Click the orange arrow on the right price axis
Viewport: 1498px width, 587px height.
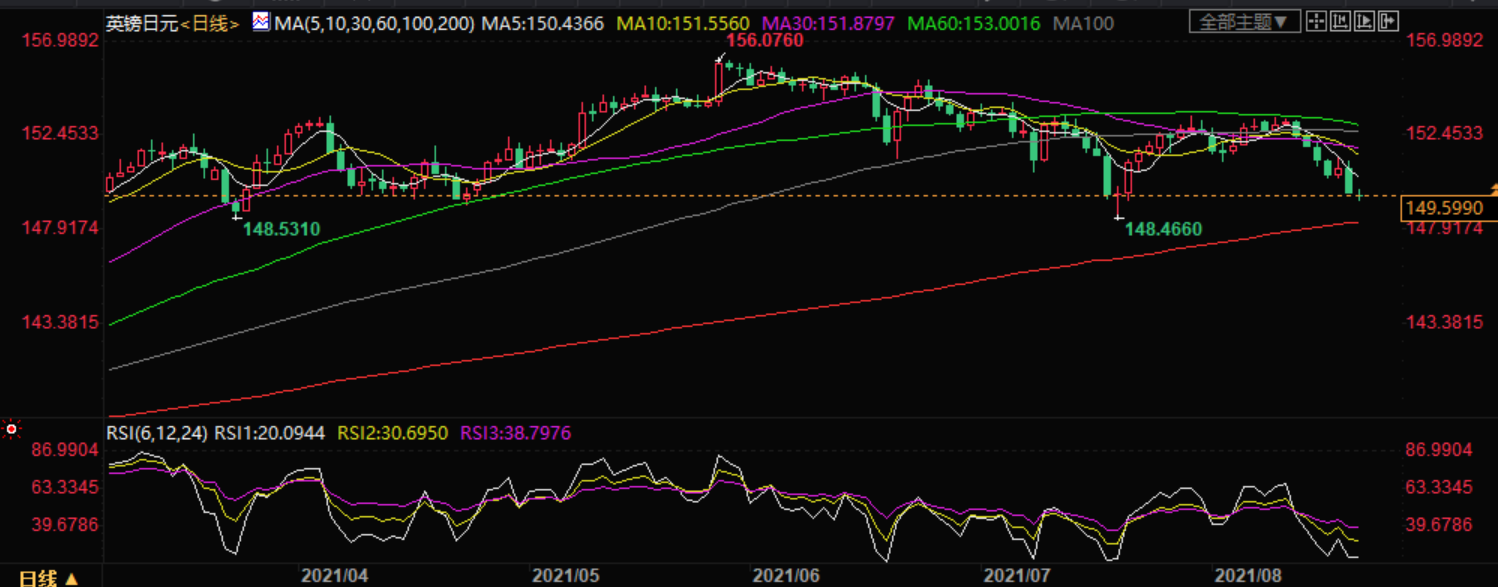(x=1493, y=189)
